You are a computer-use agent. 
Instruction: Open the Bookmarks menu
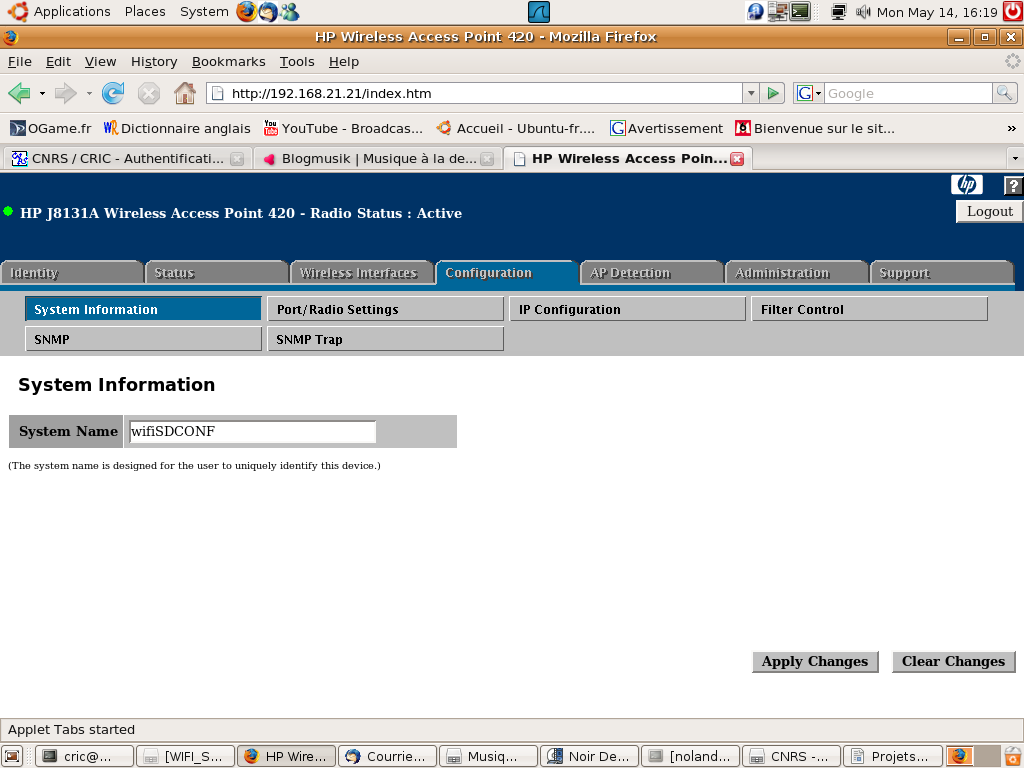point(228,61)
